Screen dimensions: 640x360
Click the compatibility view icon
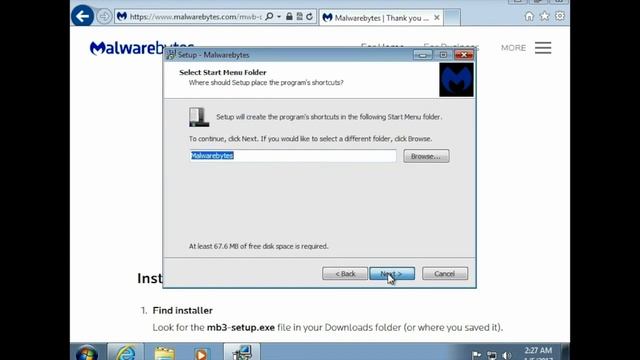pyautogui.click(x=300, y=16)
